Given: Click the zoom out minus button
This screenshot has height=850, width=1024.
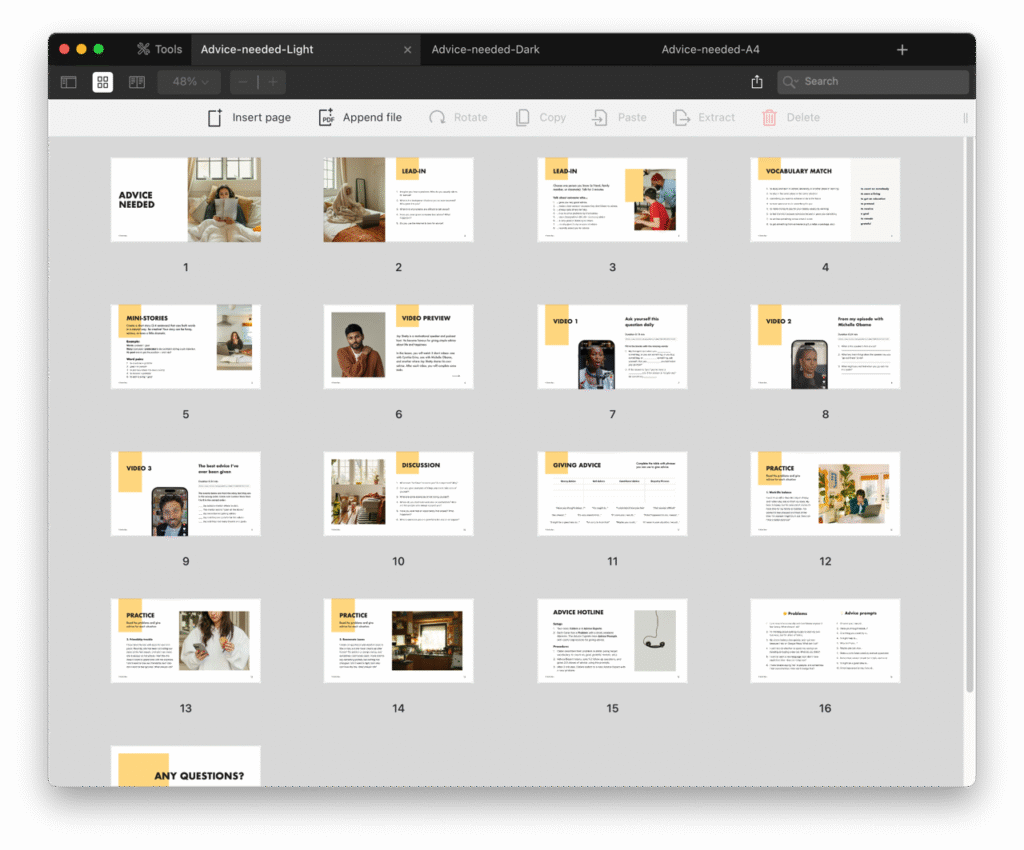Looking at the screenshot, I should pos(243,82).
